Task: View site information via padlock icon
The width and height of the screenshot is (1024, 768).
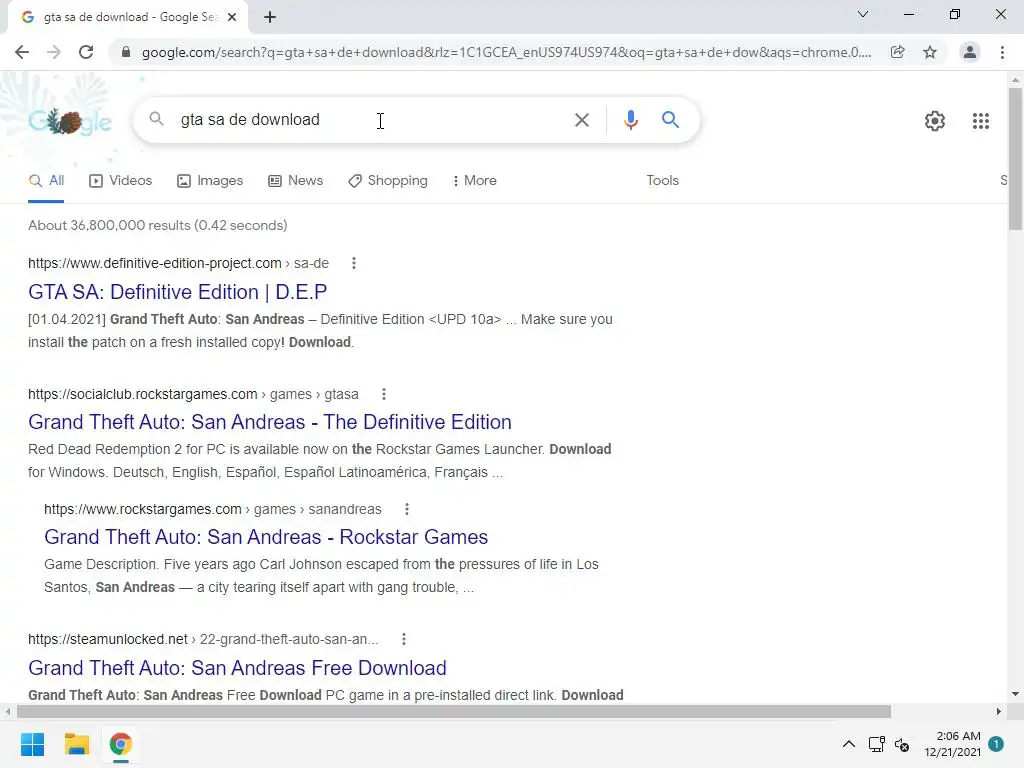Action: 126,52
